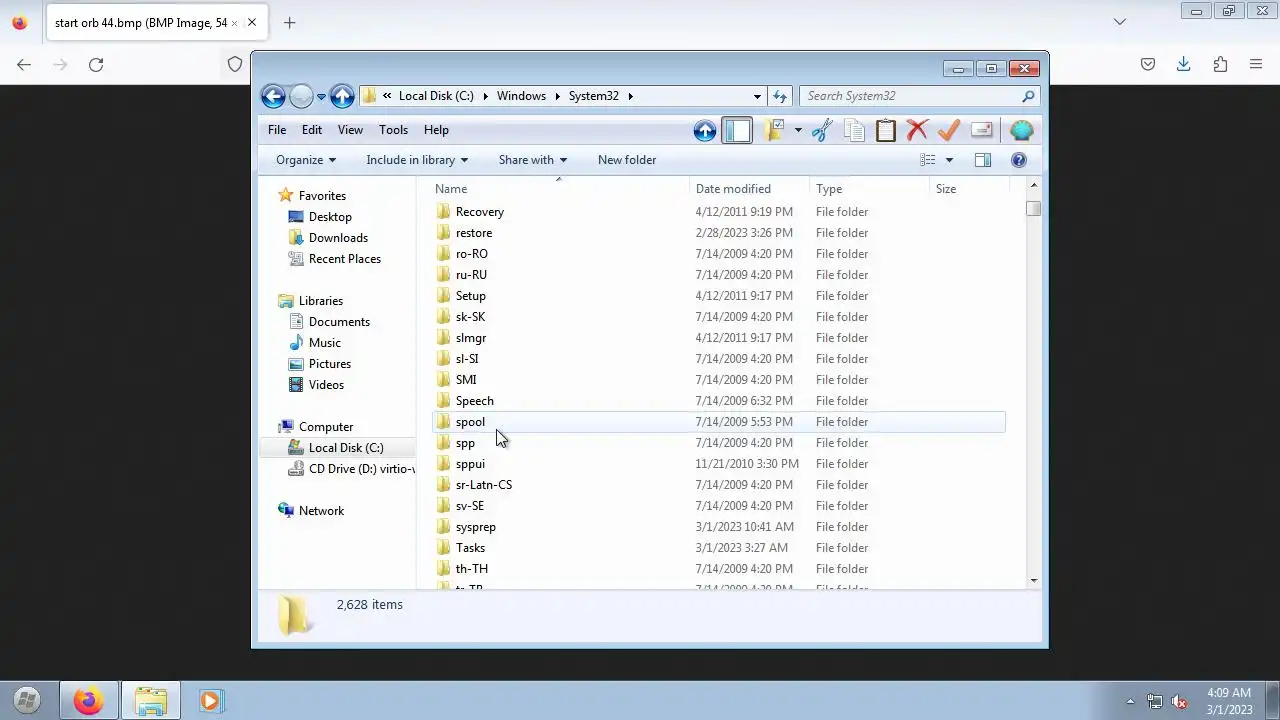The height and width of the screenshot is (720, 1280).
Task: Open the Share with dropdown
Action: pyautogui.click(x=533, y=160)
